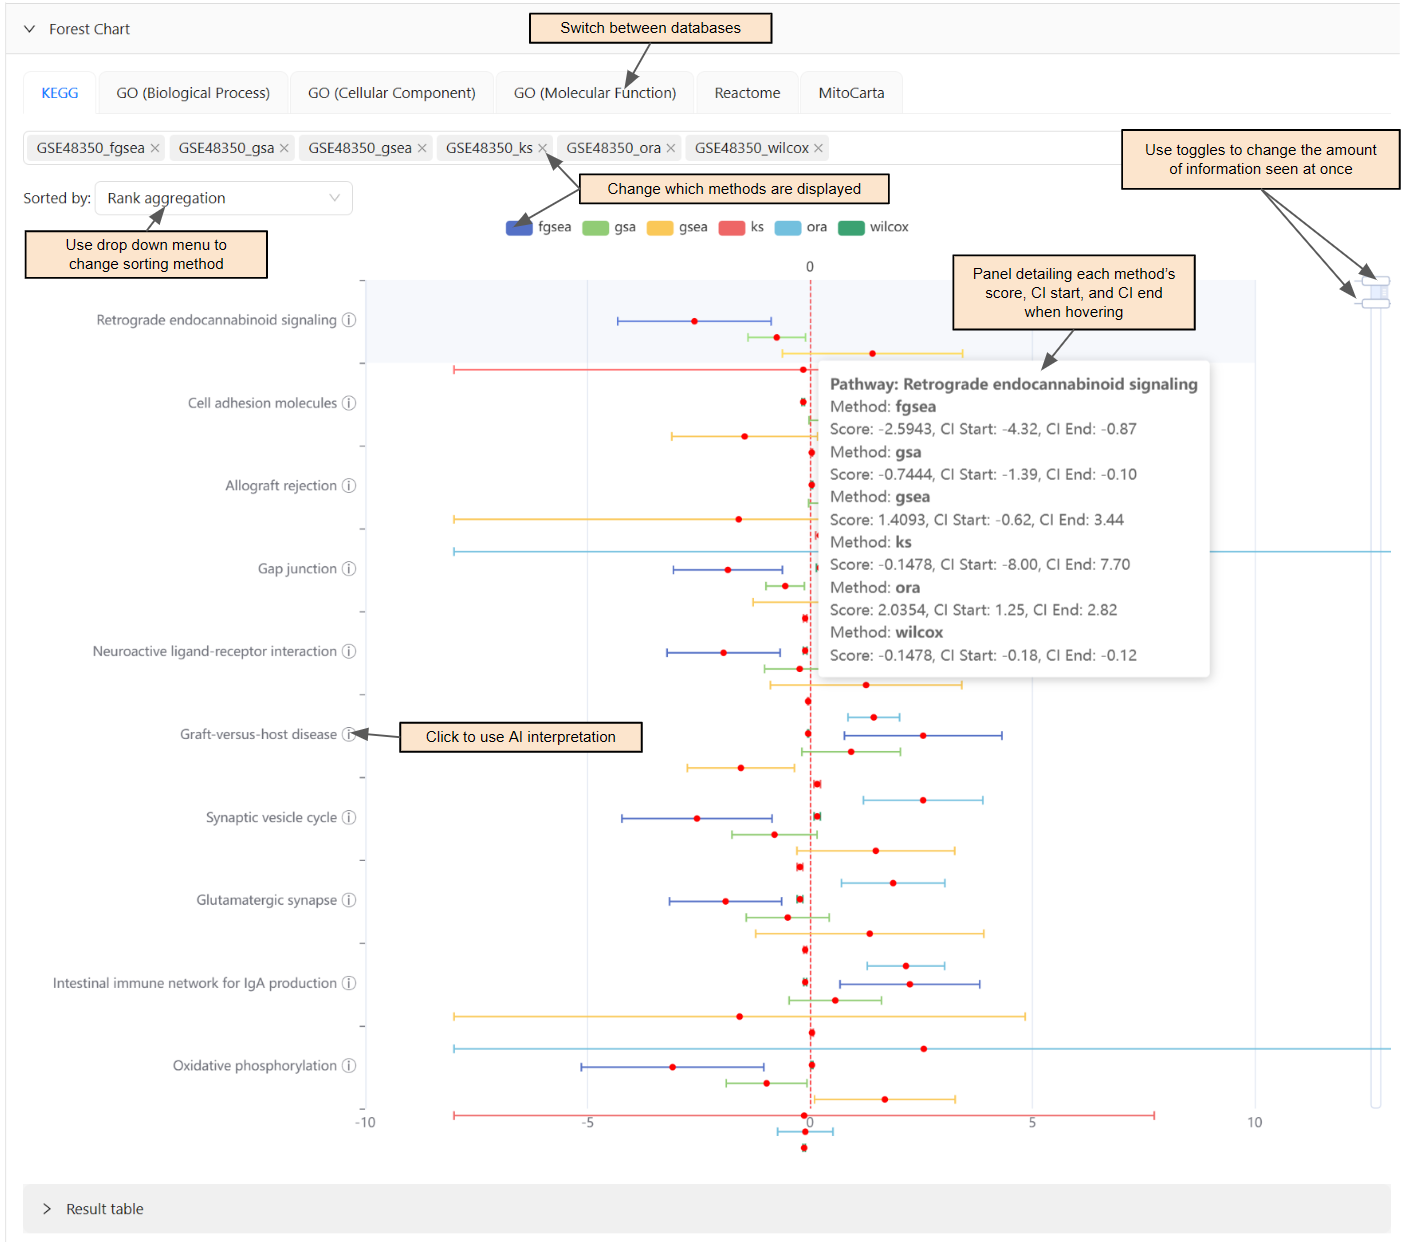Click the MitoCarta database tab
This screenshot has width=1410, height=1242.
851,92
